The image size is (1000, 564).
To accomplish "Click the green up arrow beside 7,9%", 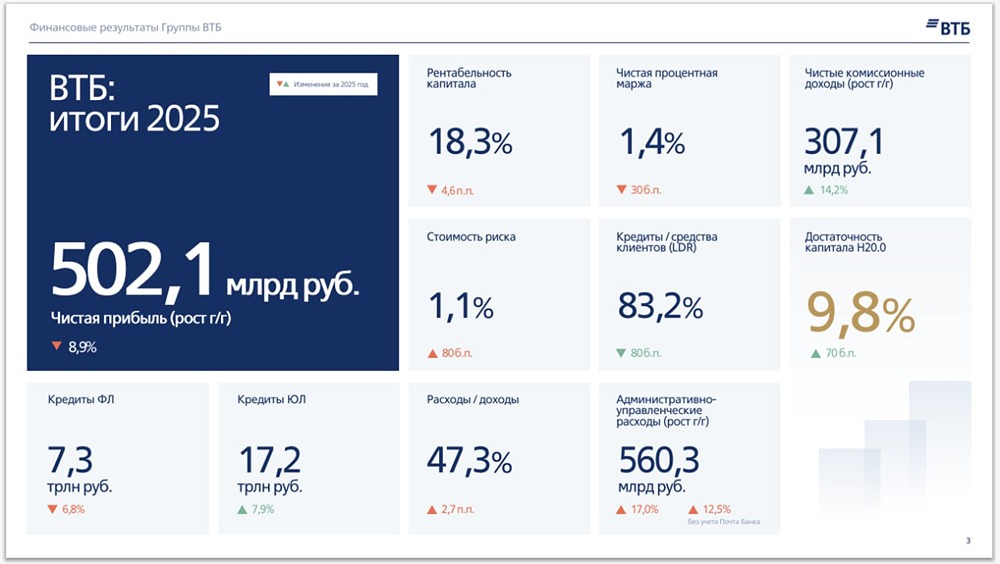I will click(242, 509).
